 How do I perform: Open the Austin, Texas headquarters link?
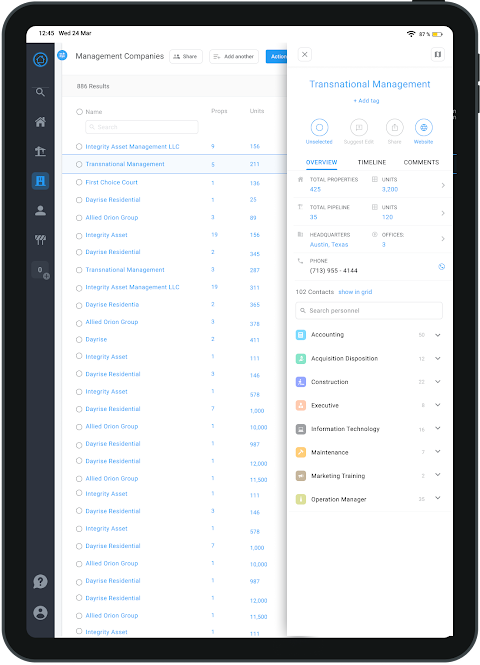point(329,245)
